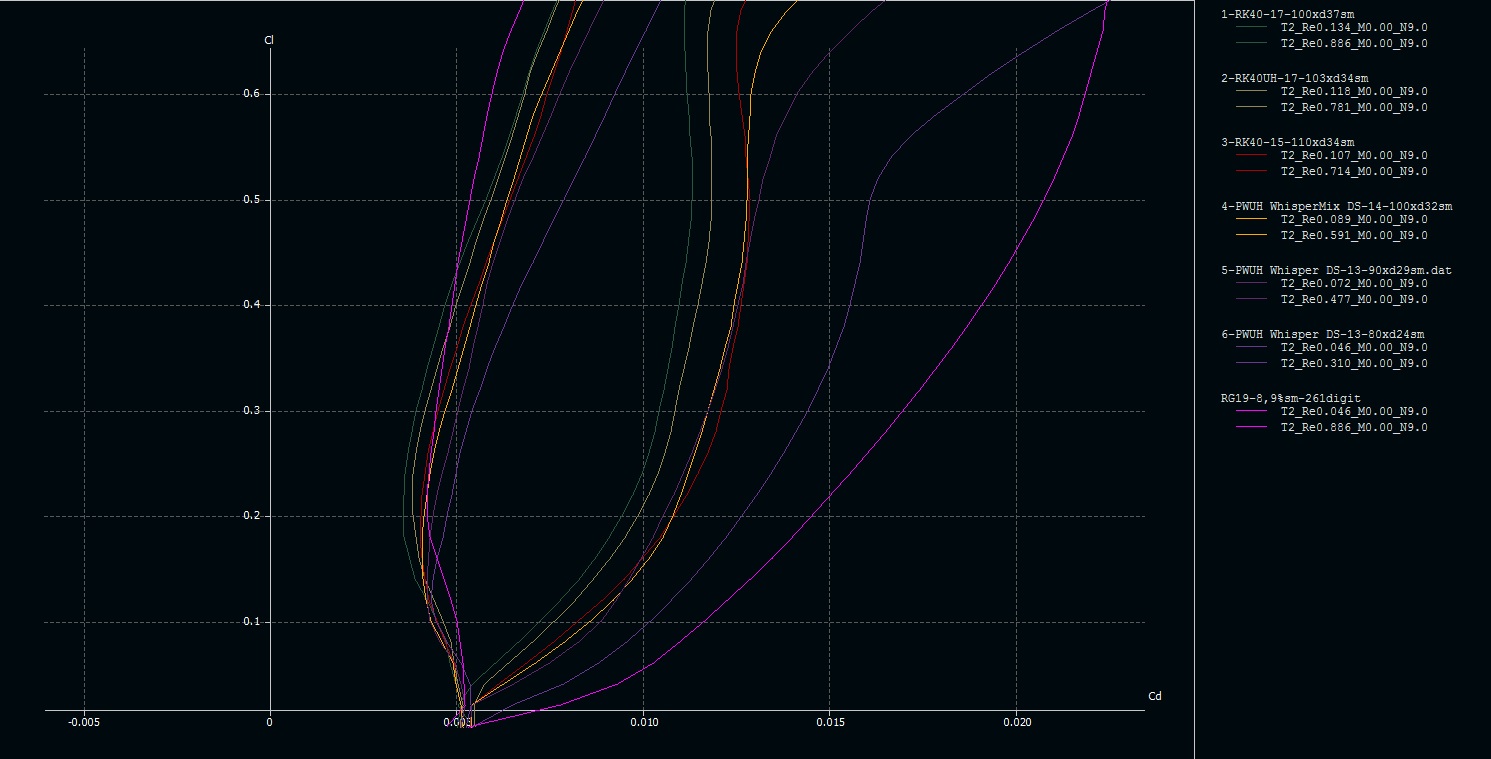
Task: Click the 4-PWUH WhisperMix DS-14-100xd32sm heading
Action: click(1336, 206)
